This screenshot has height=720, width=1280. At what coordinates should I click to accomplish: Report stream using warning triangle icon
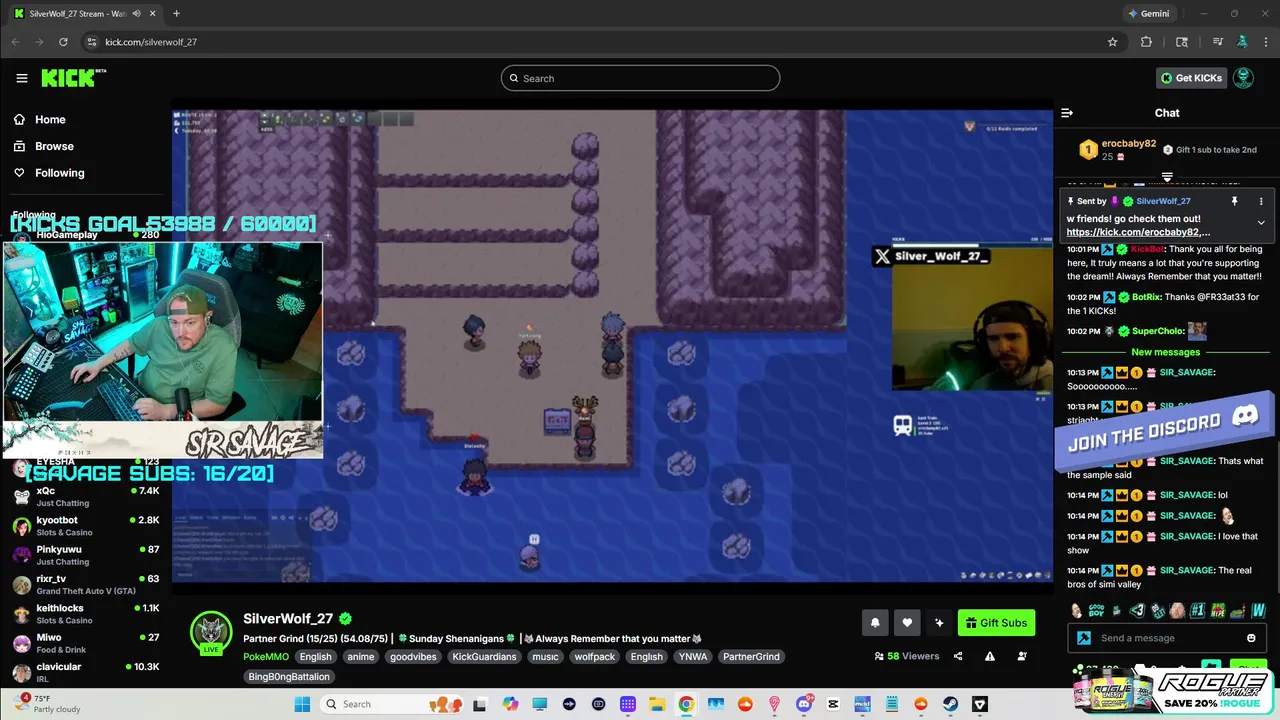pyautogui.click(x=990, y=656)
